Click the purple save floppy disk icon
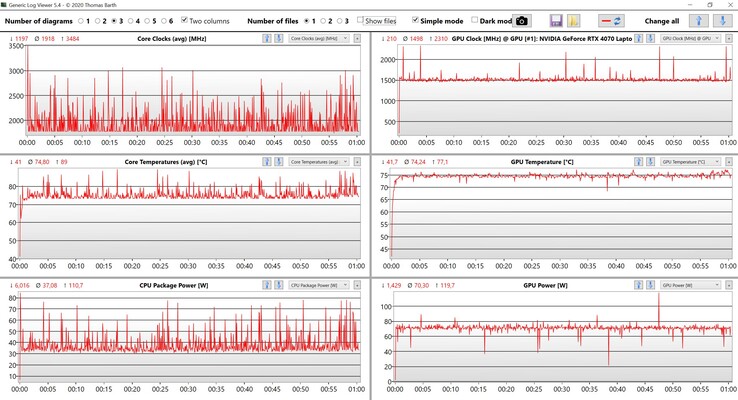This screenshot has height=400, width=738. [556, 21]
